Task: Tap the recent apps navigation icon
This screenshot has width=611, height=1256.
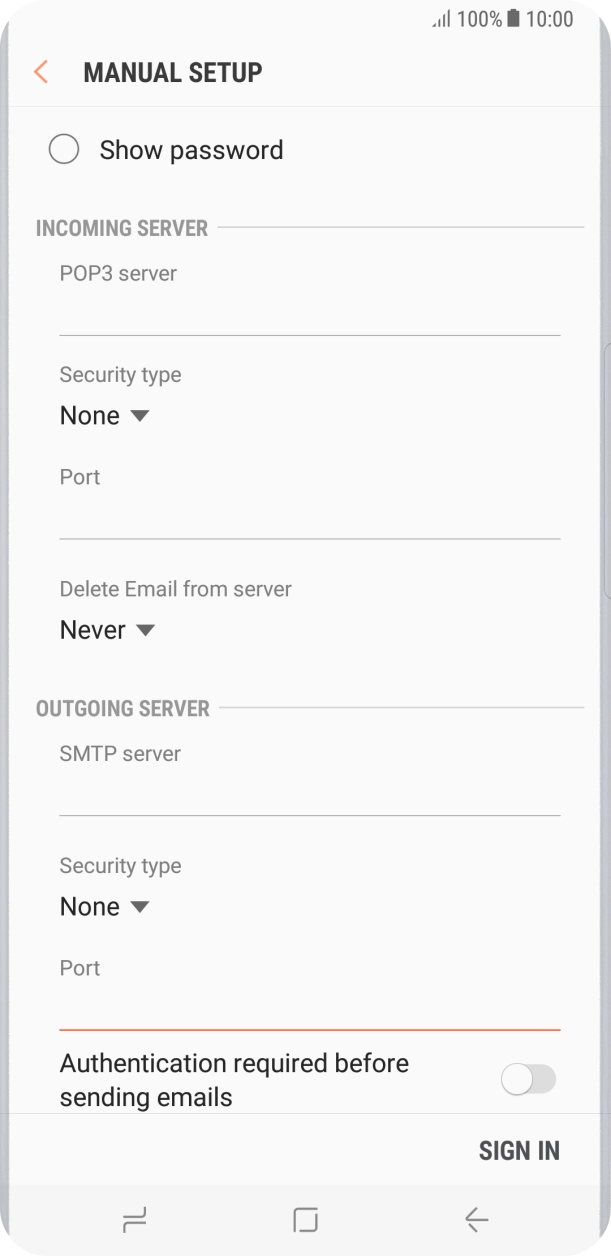Action: point(133,1219)
